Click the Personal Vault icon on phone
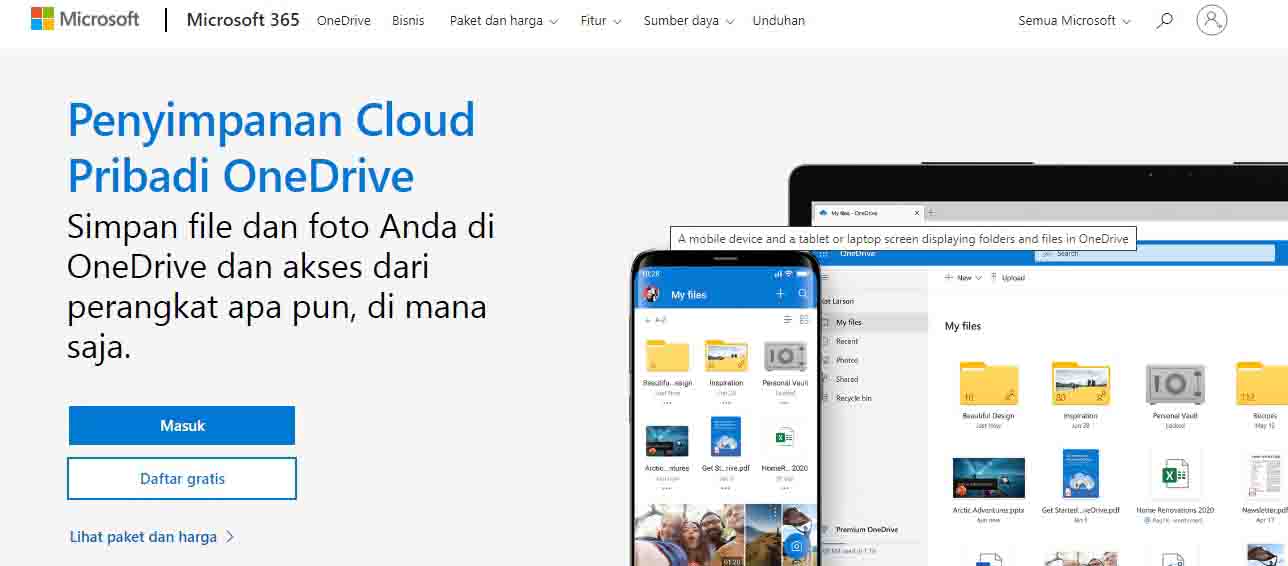The width and height of the screenshot is (1288, 566). coord(785,356)
